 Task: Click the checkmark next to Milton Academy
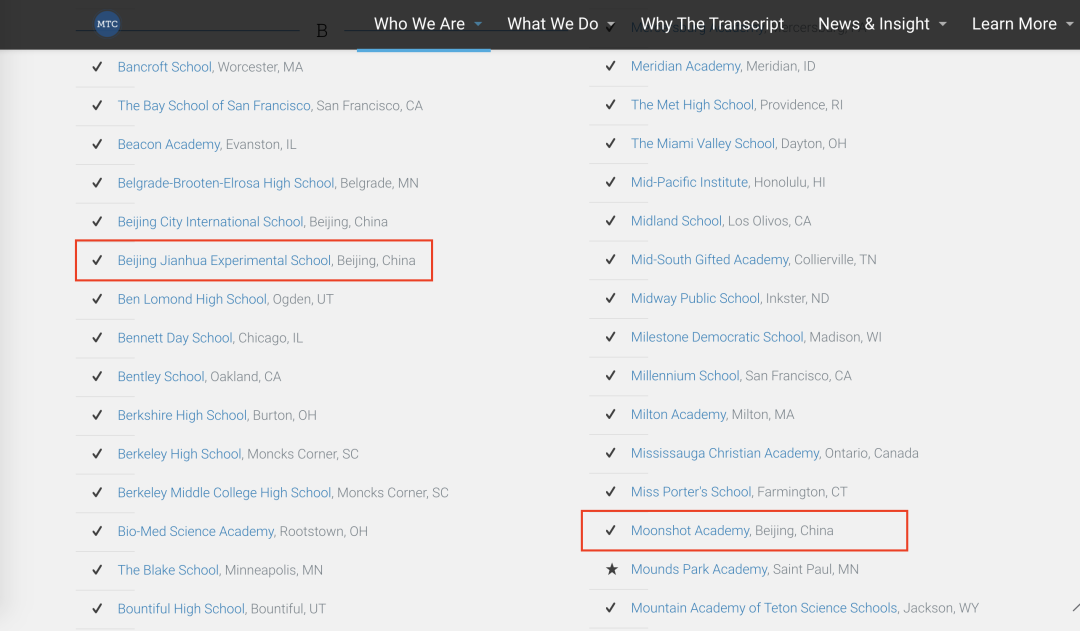[611, 414]
